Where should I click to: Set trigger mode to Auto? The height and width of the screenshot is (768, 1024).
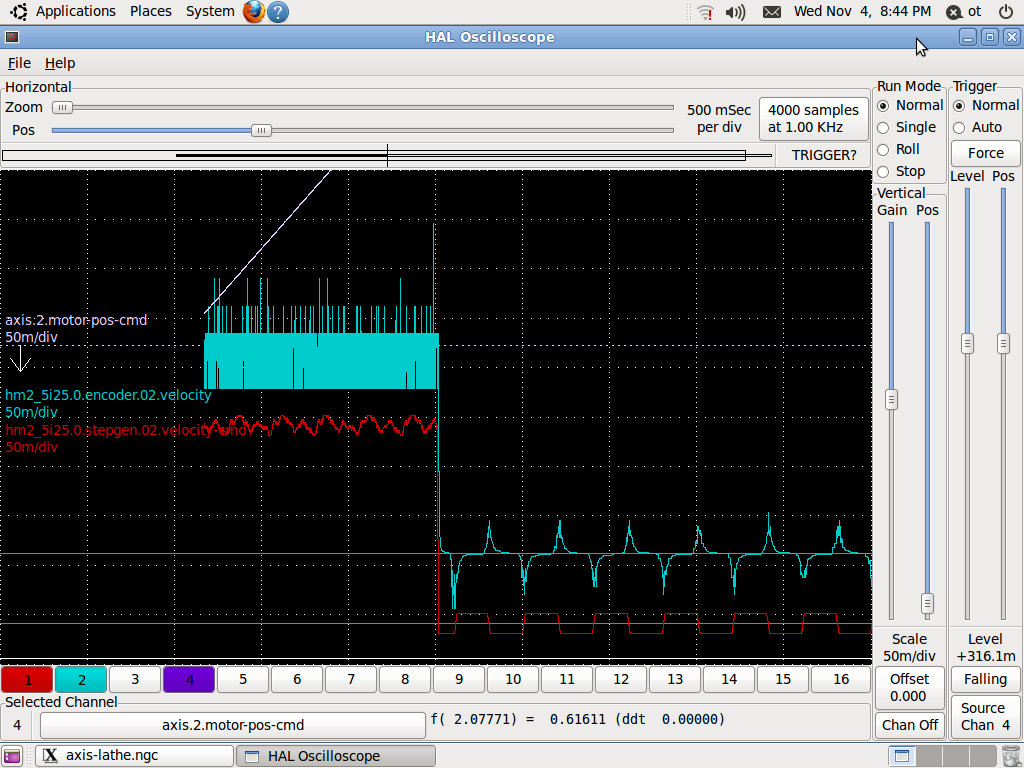[x=959, y=127]
